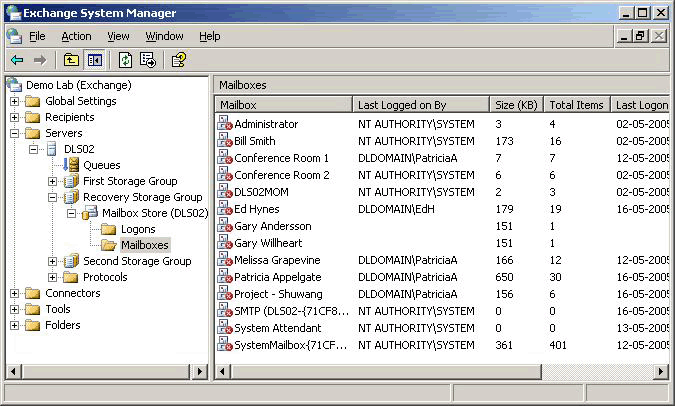Expand the Tools node
Screen dimensions: 675x406
point(14,309)
